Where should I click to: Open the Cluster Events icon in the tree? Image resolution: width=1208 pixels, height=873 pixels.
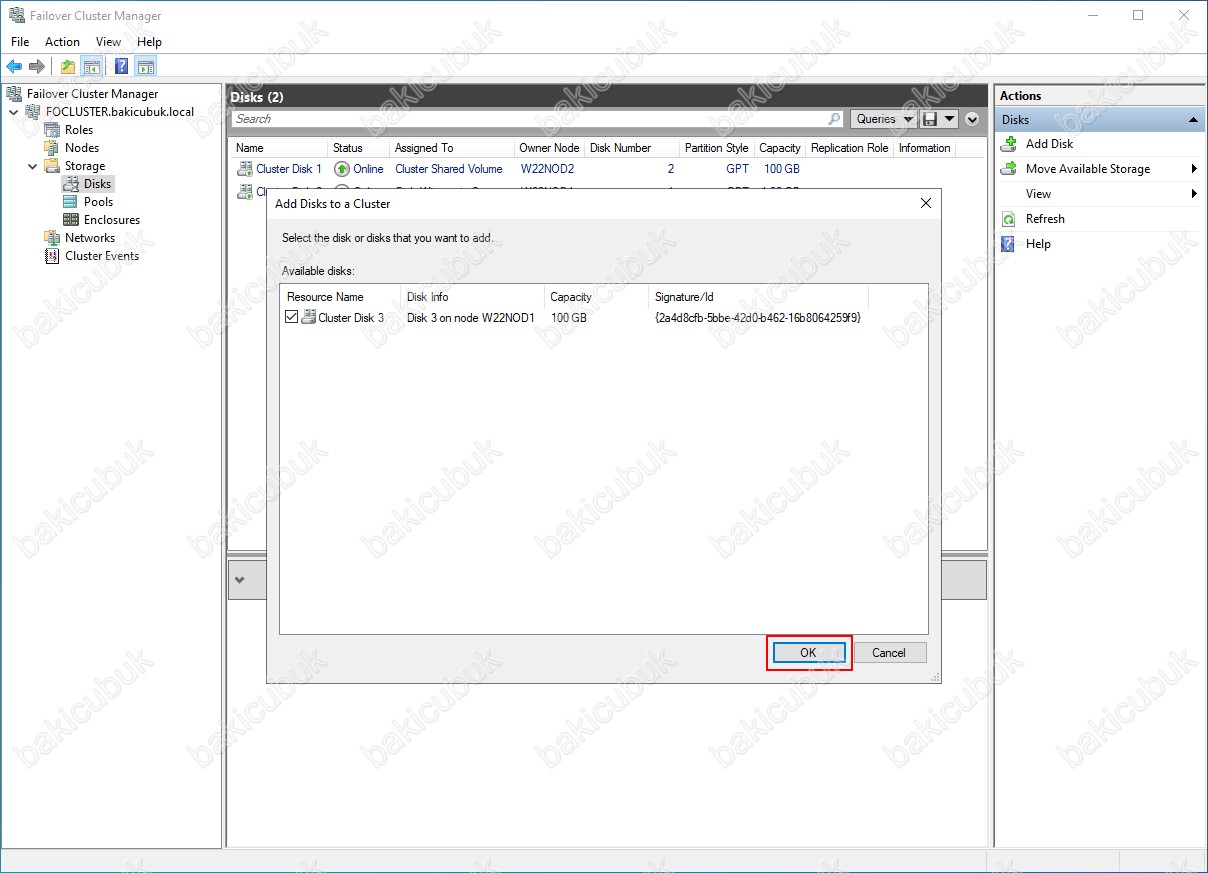coord(52,256)
